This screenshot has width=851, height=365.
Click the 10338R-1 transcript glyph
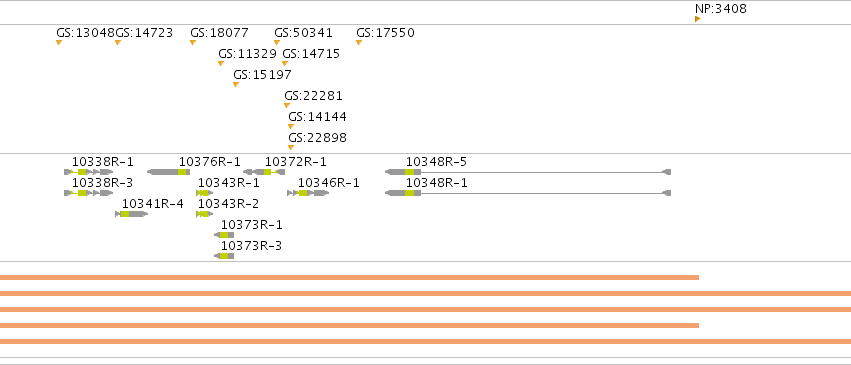[x=88, y=172]
